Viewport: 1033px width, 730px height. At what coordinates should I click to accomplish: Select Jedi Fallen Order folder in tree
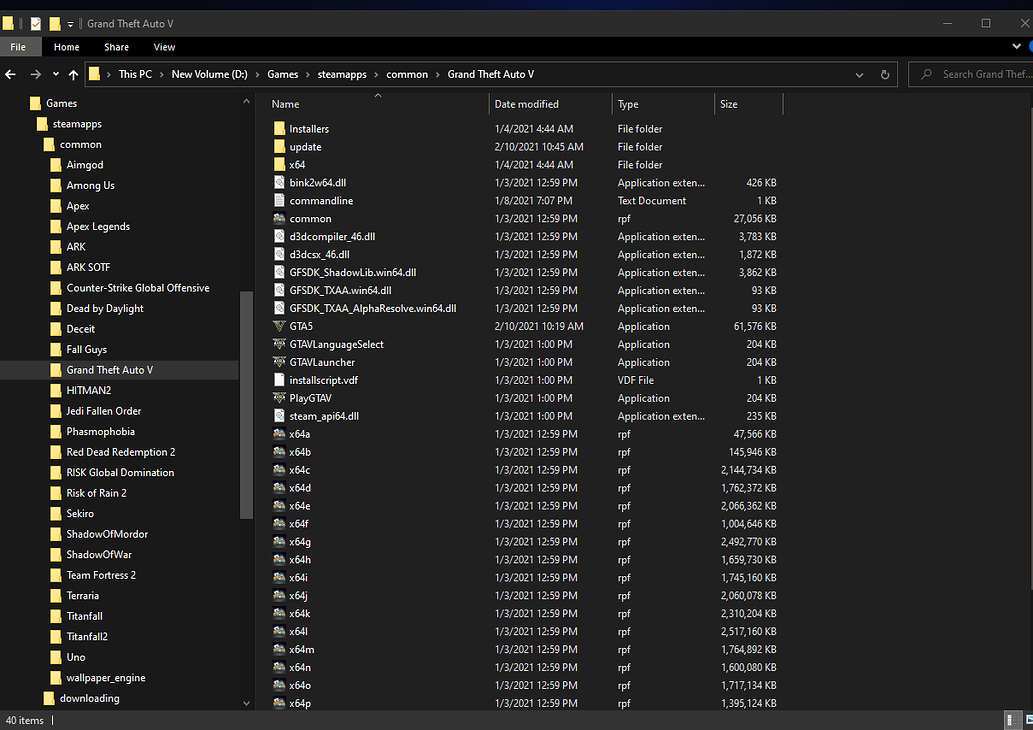tap(103, 411)
